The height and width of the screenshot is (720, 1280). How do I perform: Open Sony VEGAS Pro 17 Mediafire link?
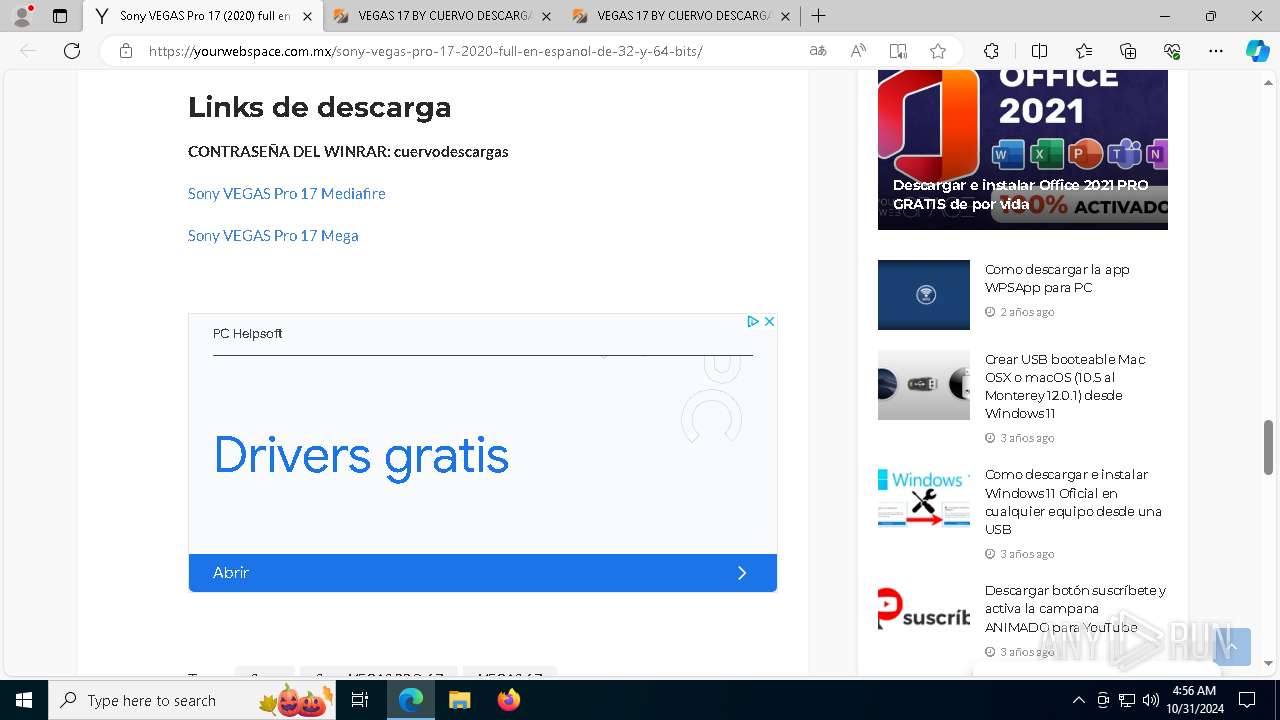point(286,193)
